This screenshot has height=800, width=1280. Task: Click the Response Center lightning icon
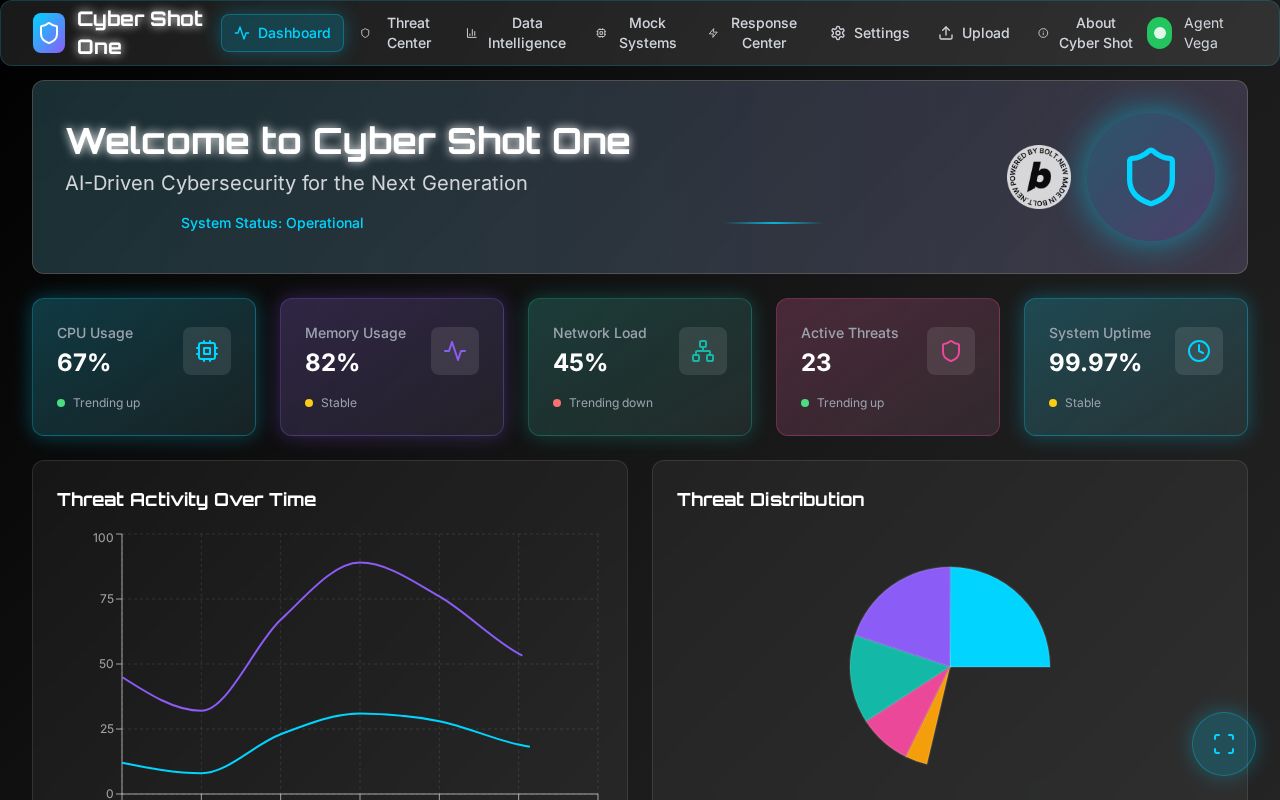713,33
